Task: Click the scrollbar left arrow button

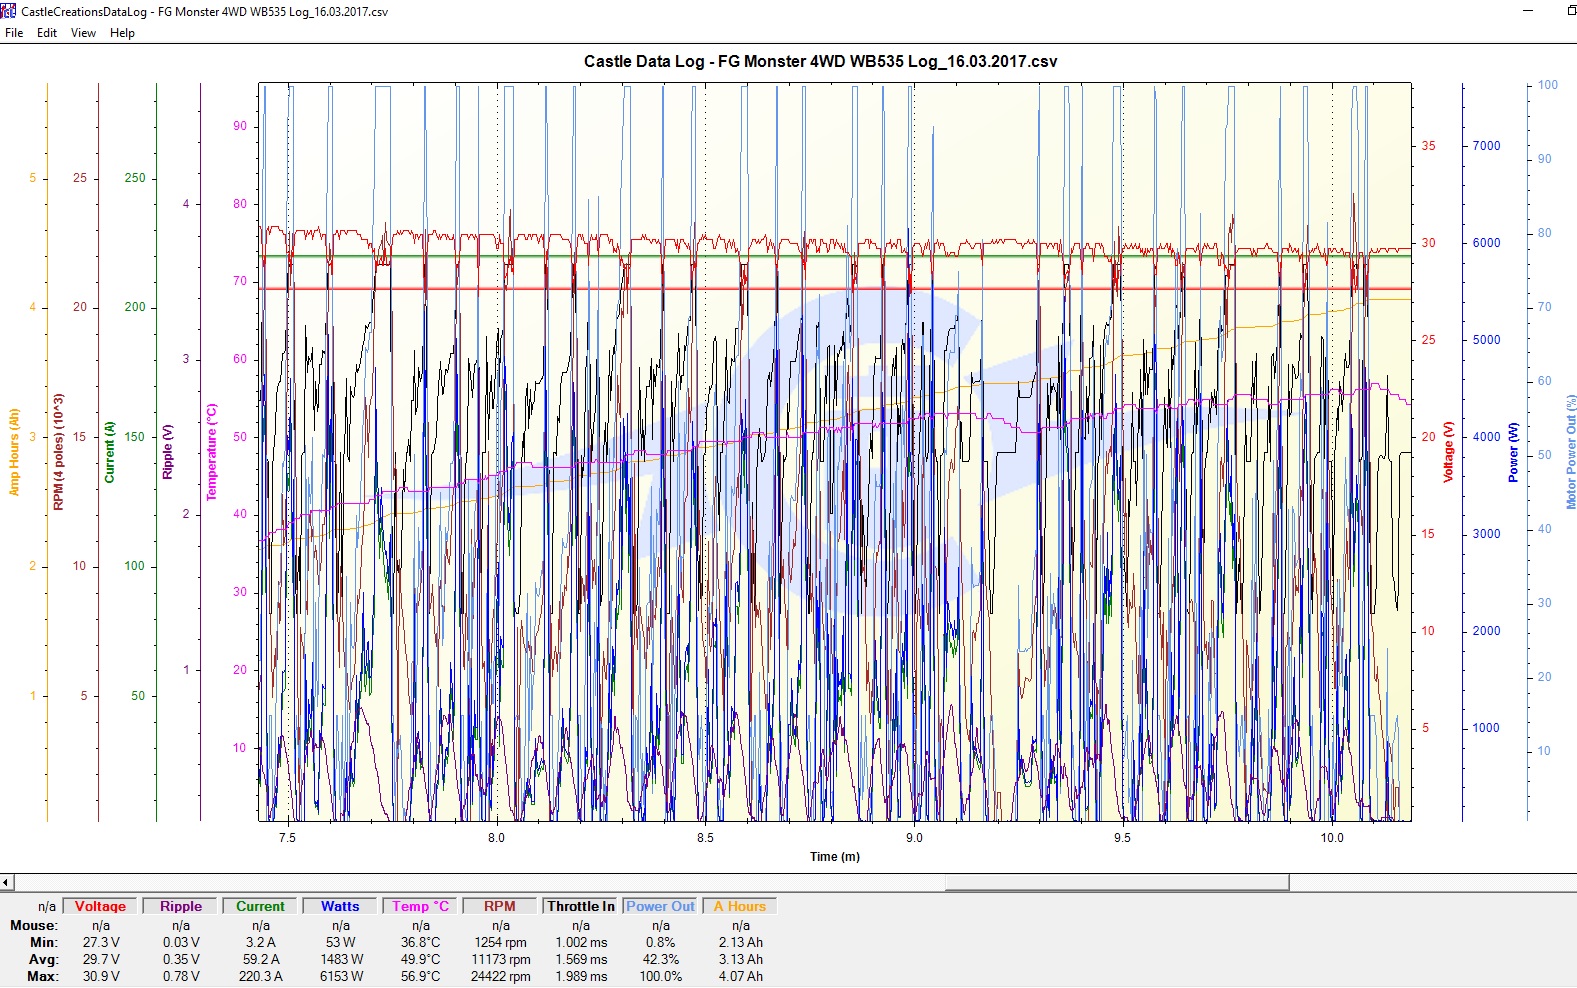Action: pyautogui.click(x=7, y=882)
